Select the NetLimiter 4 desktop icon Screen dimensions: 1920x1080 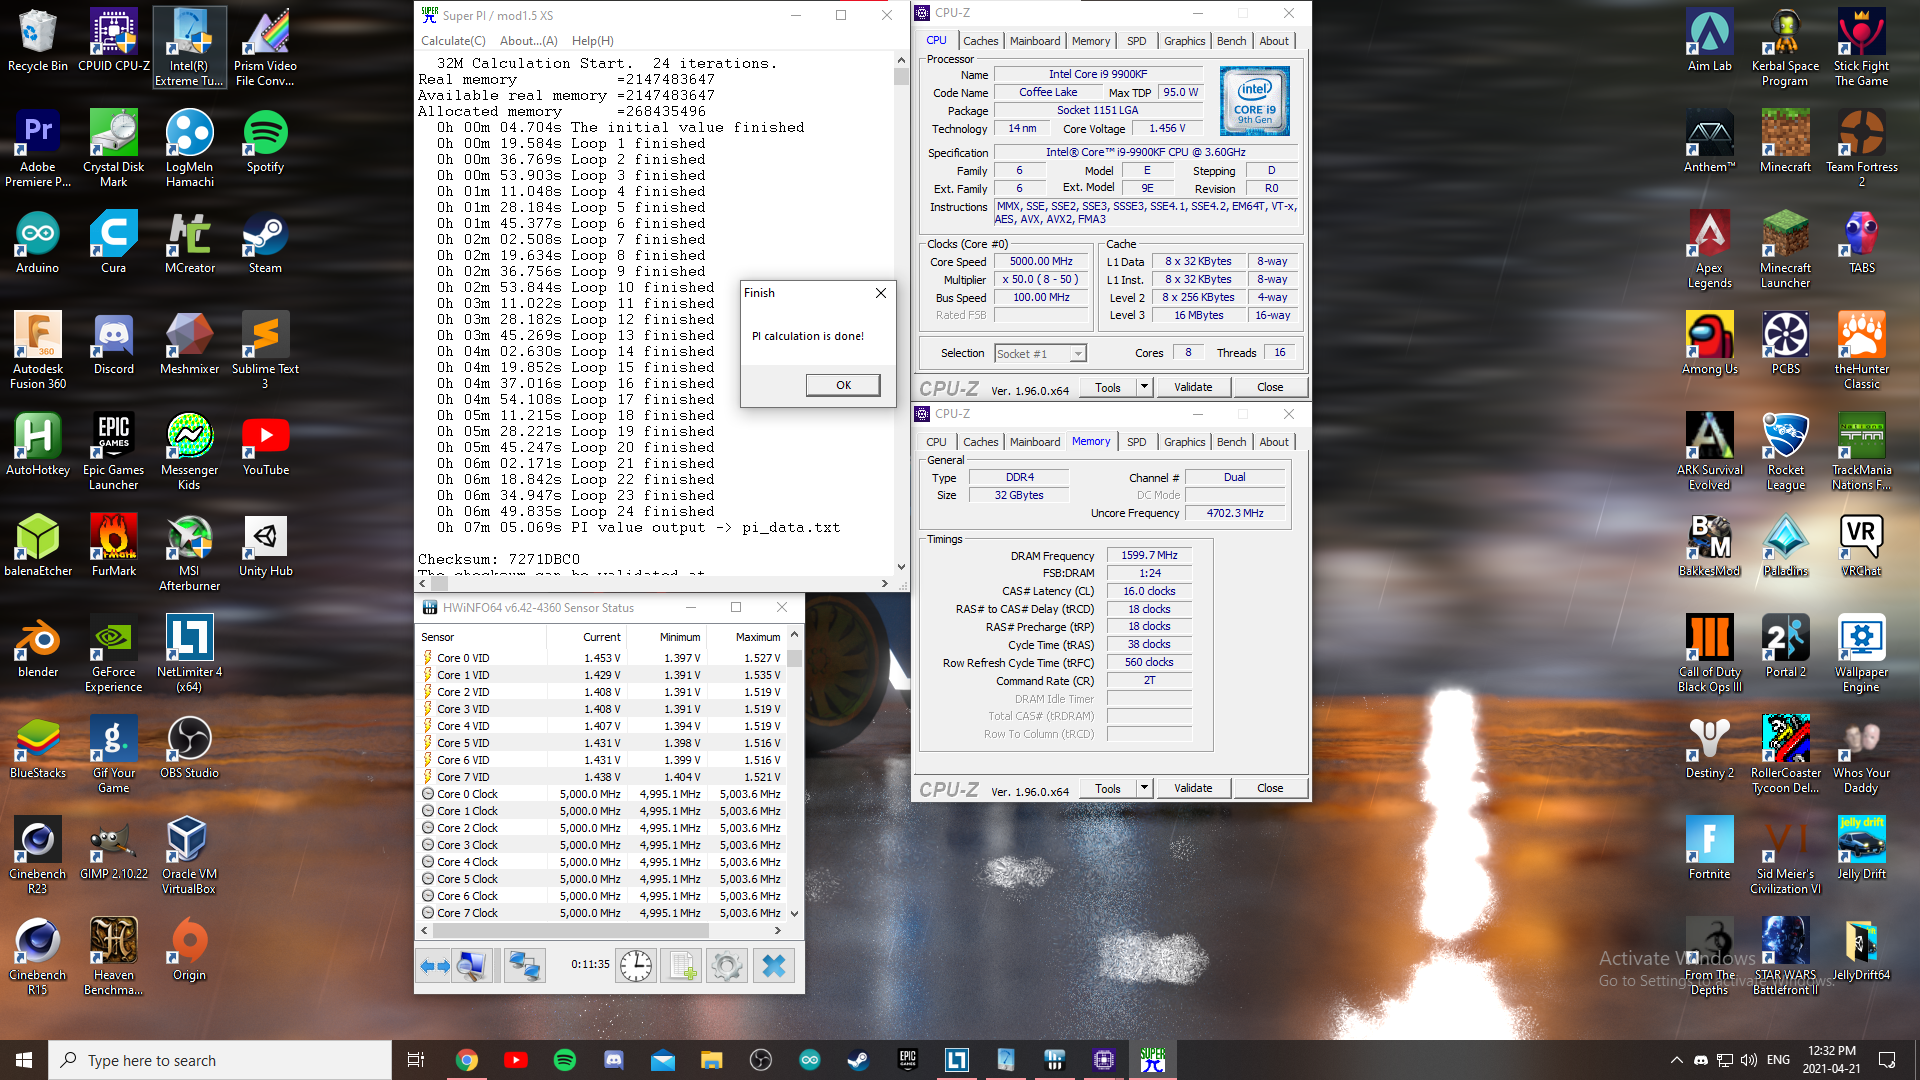pyautogui.click(x=190, y=653)
